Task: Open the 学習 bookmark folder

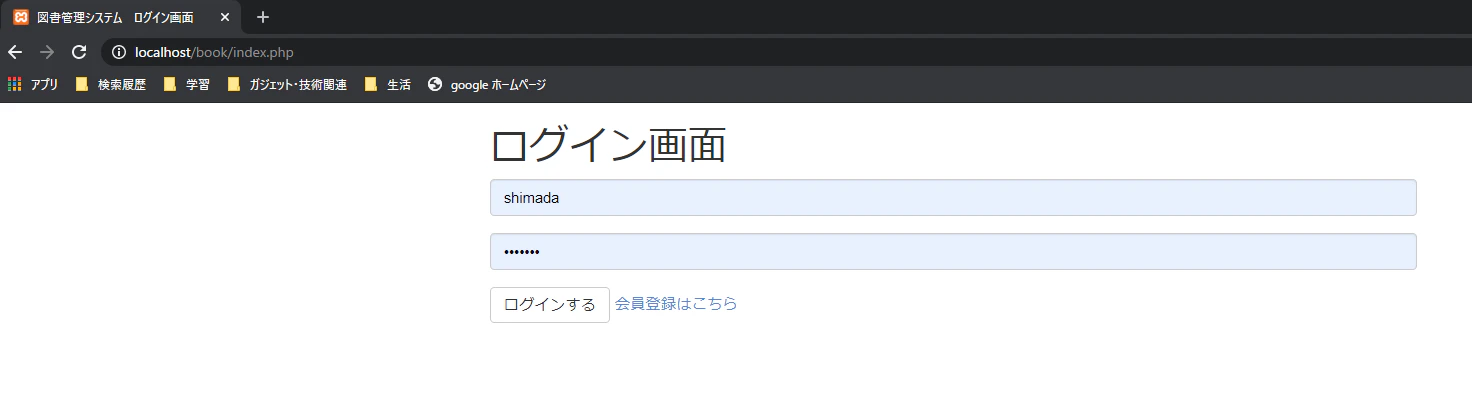Action: click(x=187, y=85)
